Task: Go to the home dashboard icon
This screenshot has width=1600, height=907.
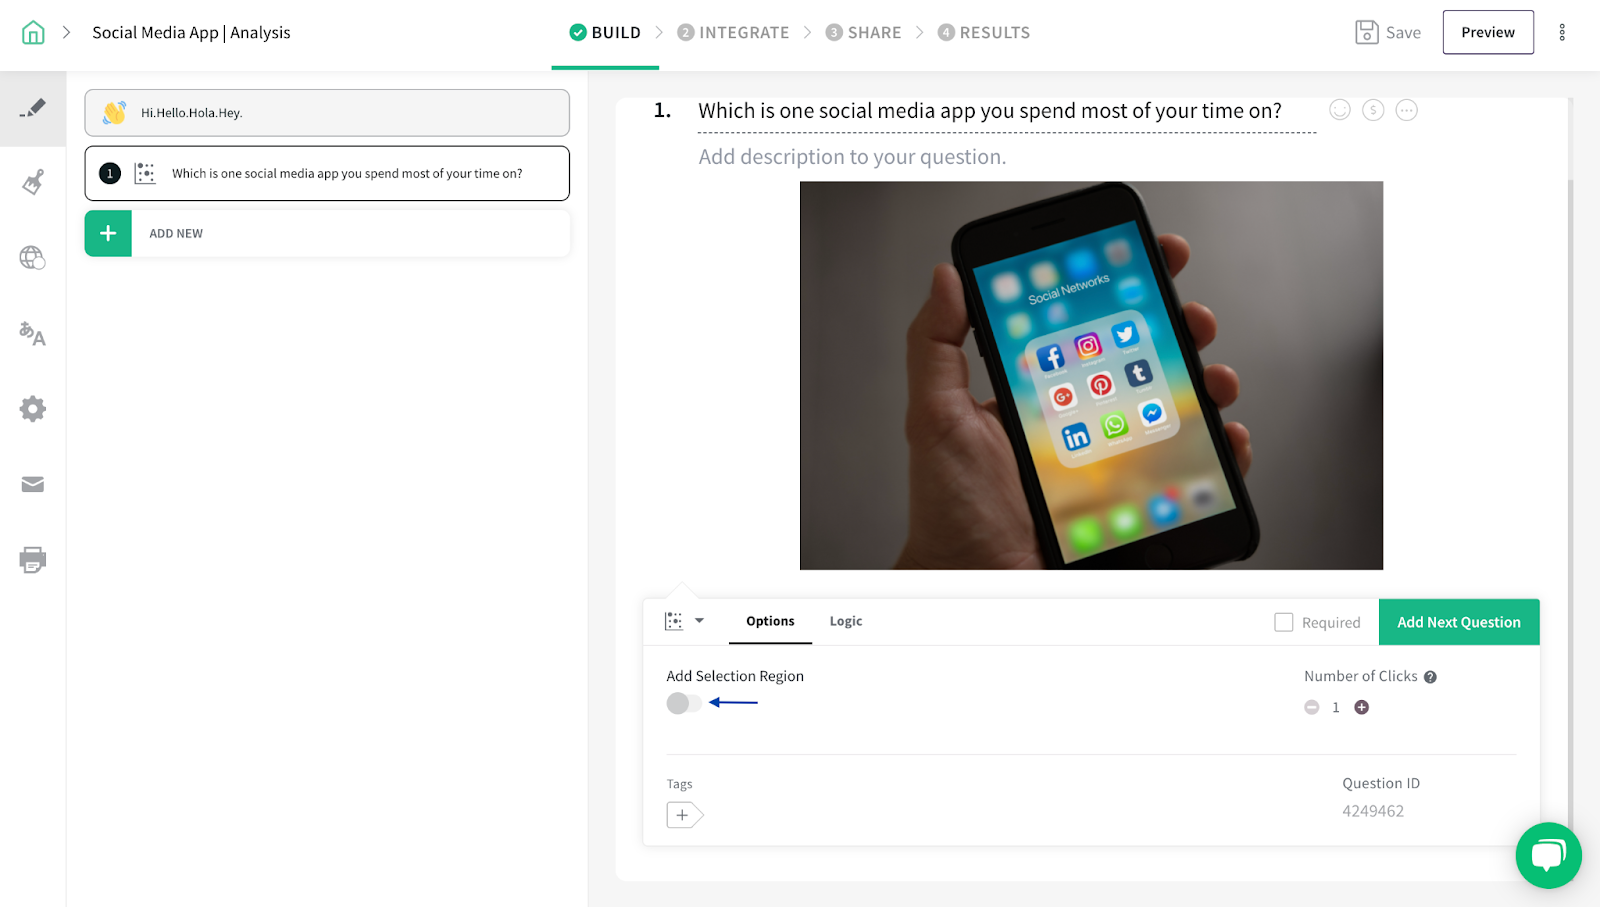Action: (x=33, y=32)
